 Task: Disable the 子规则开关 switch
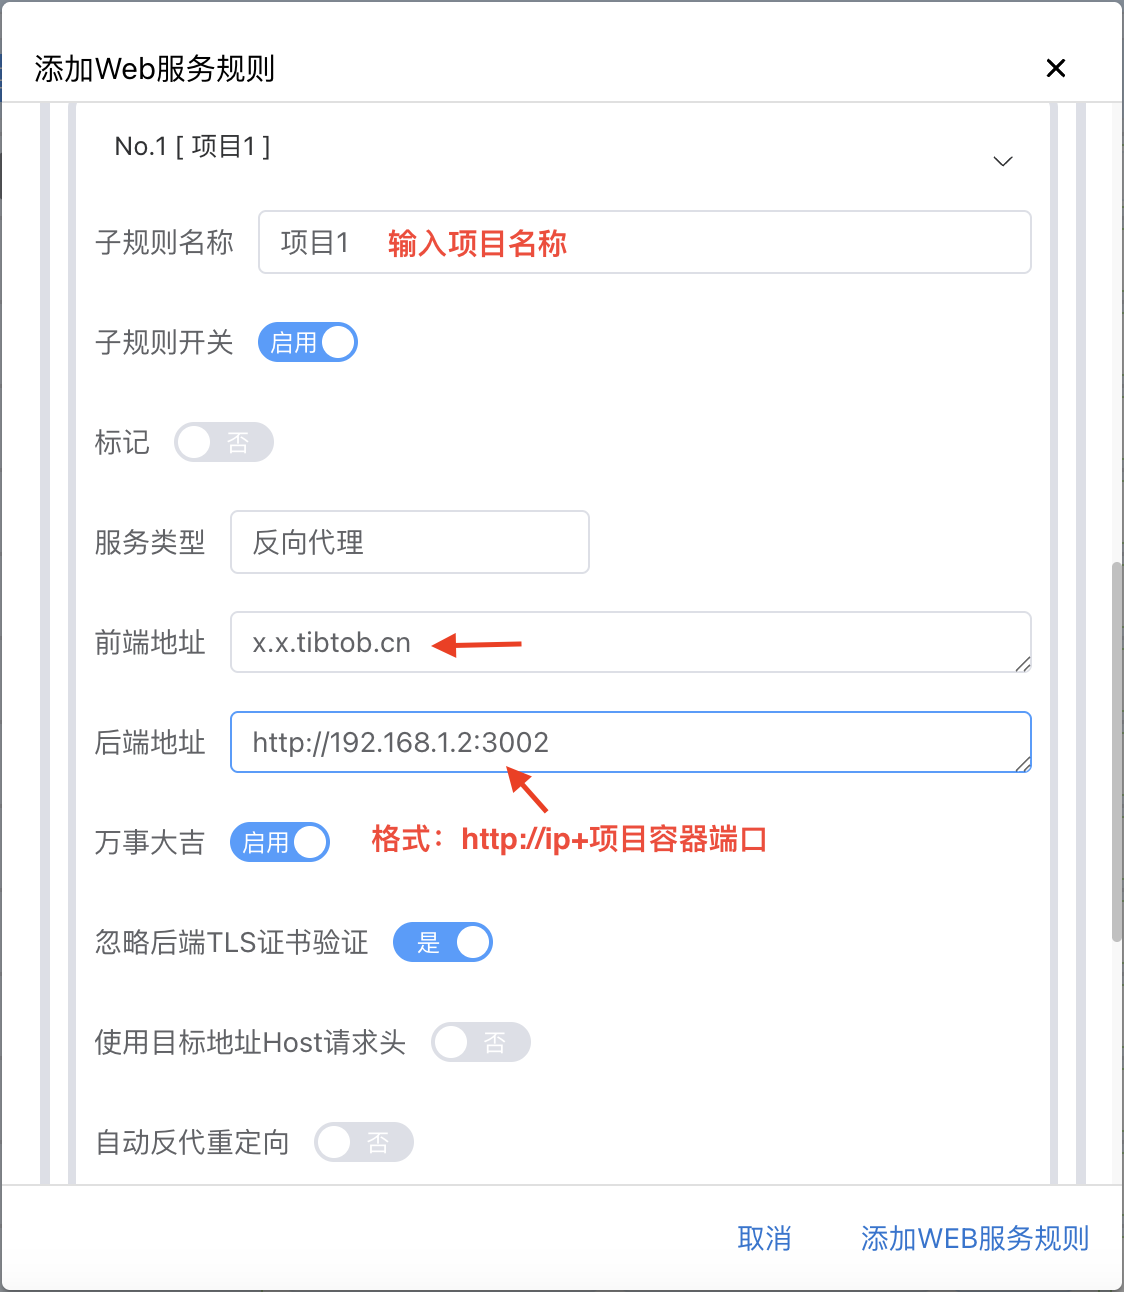click(308, 342)
